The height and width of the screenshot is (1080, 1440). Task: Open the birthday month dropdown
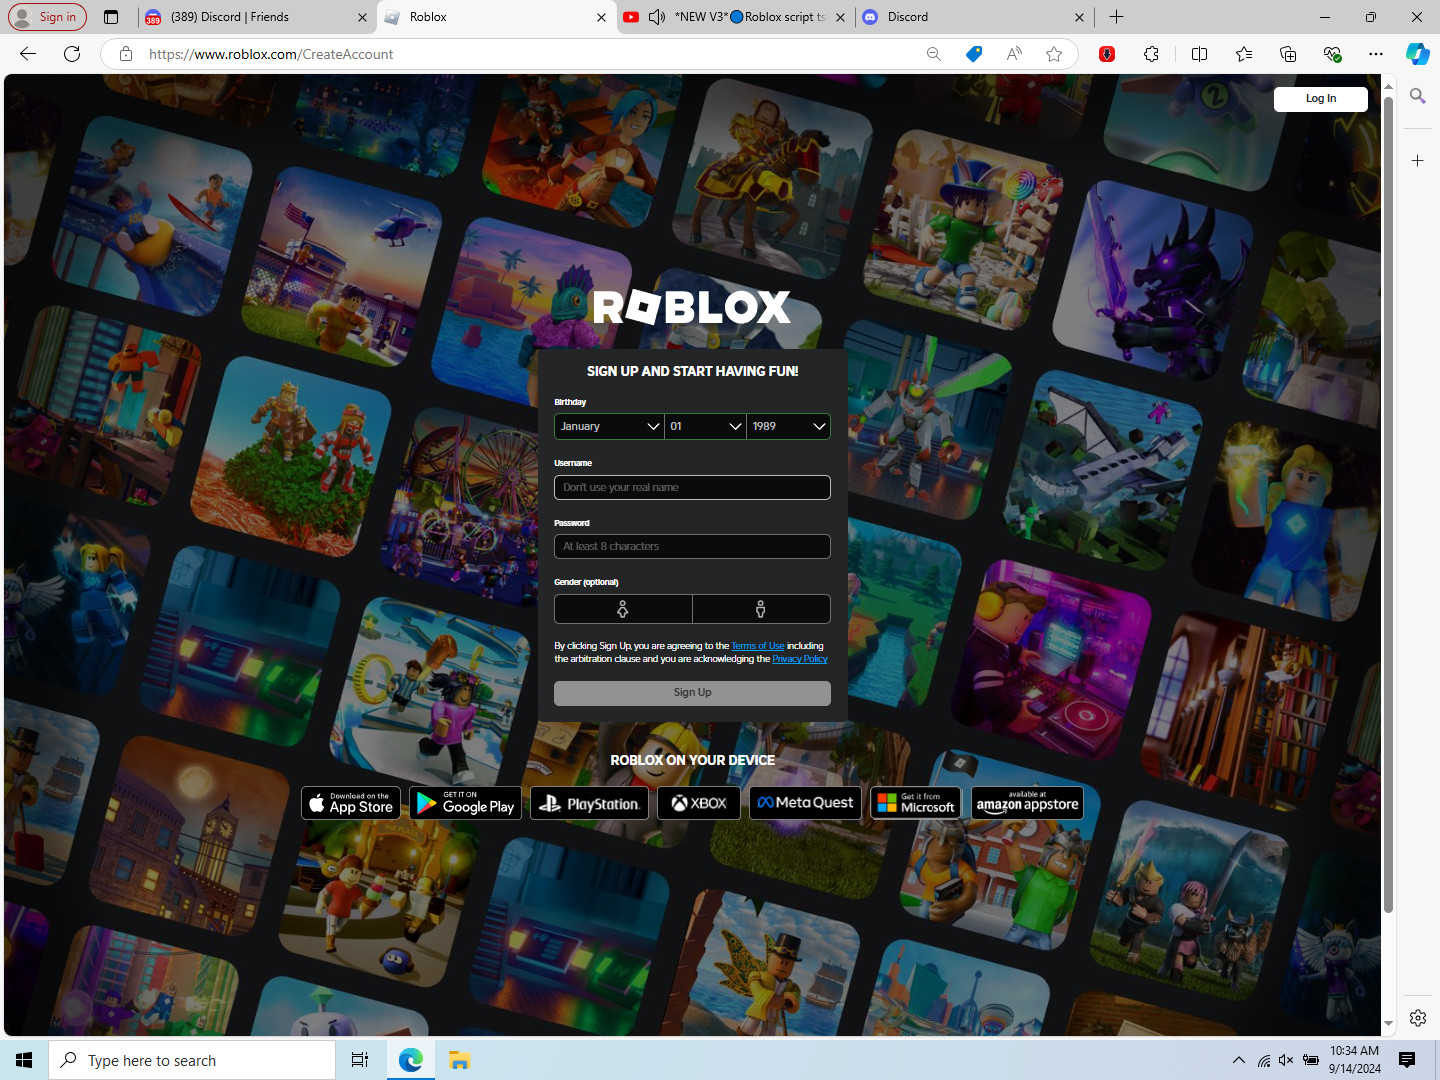[609, 426]
